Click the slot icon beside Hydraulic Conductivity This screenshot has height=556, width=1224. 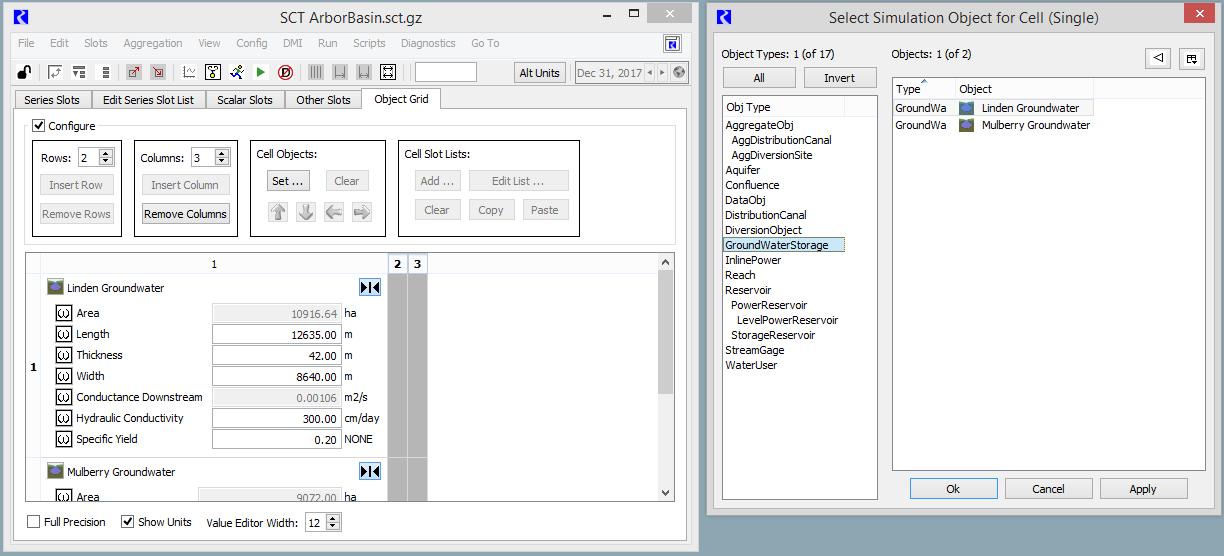tap(64, 418)
